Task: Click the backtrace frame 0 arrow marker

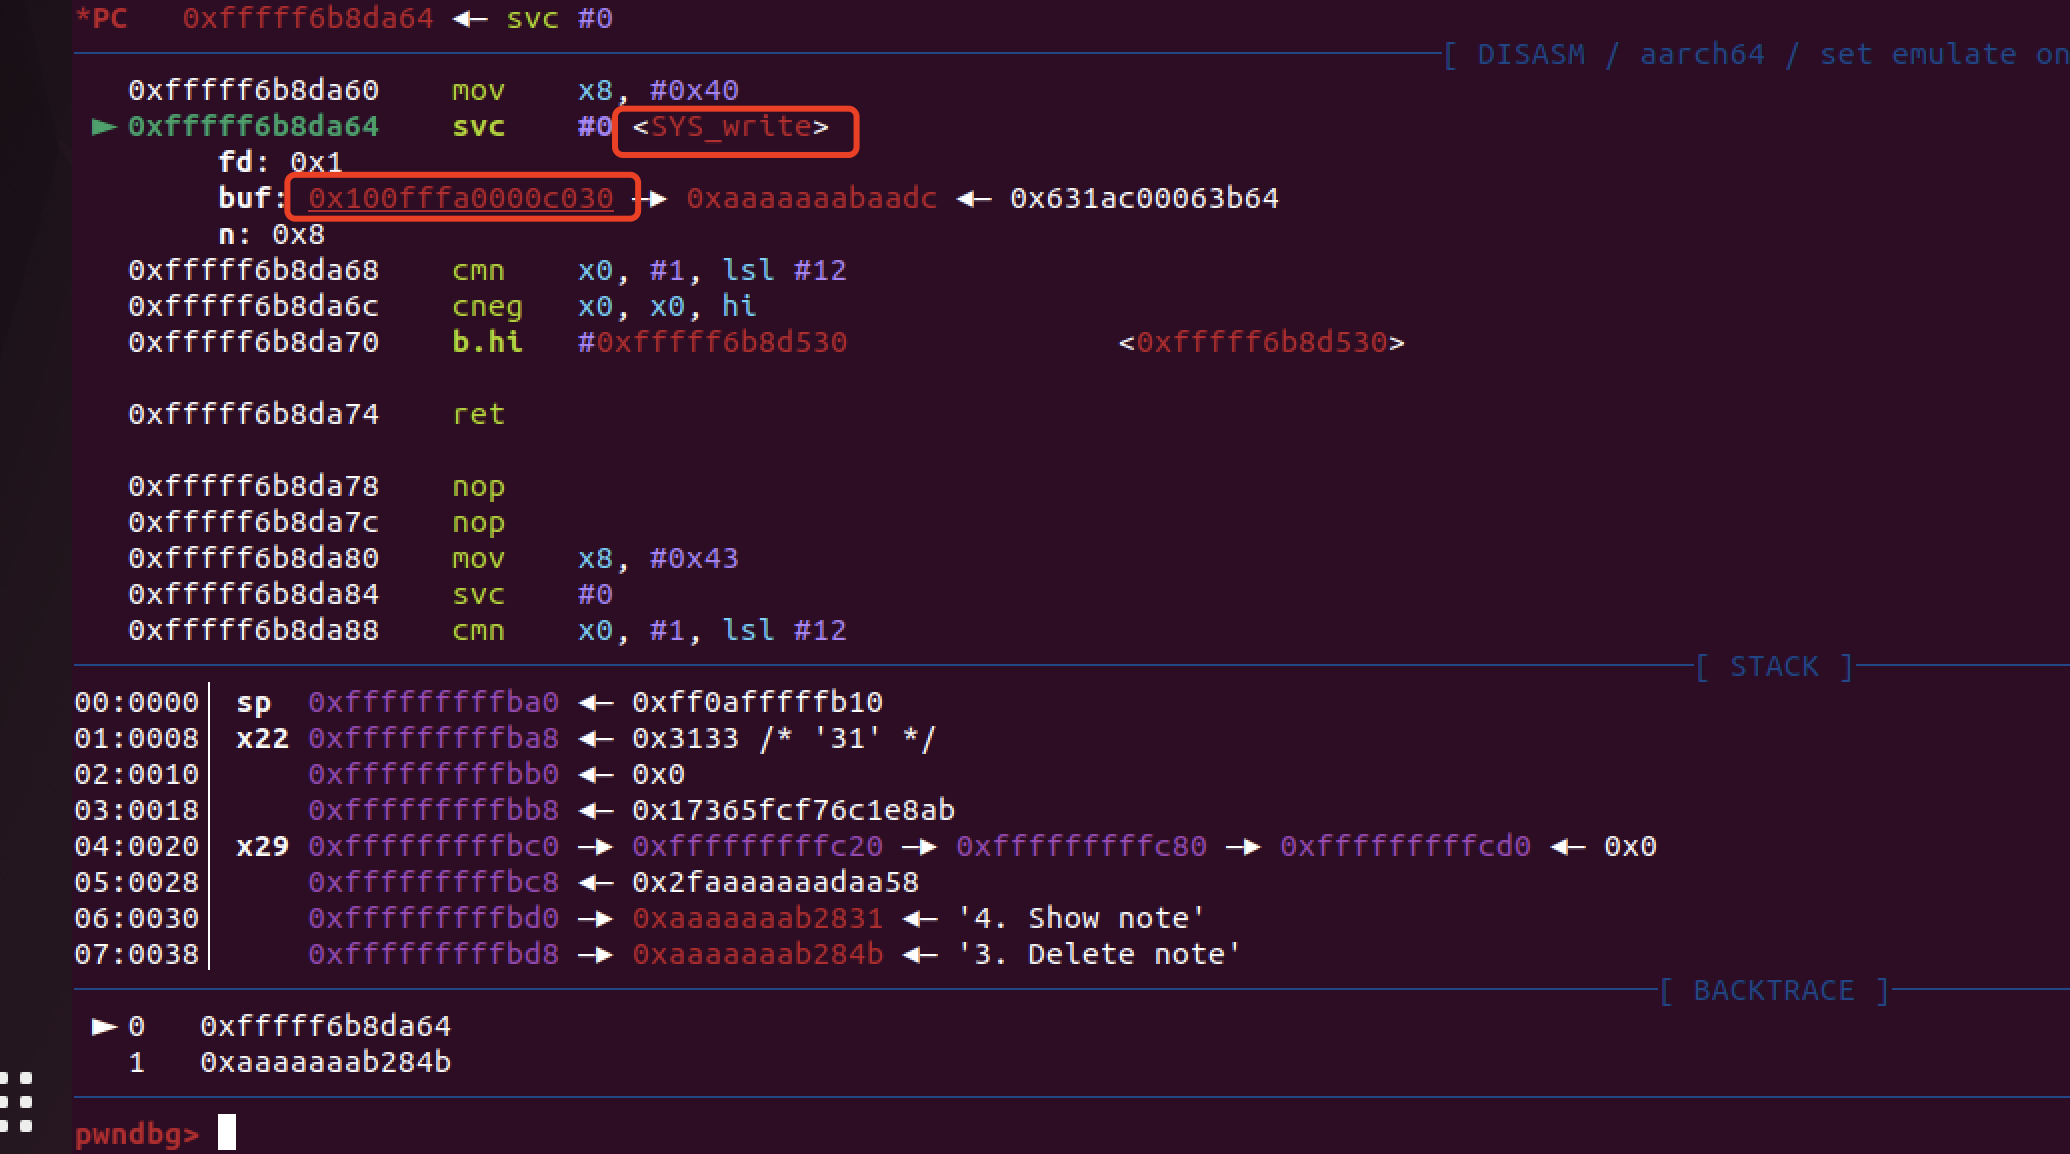Action: [x=104, y=1026]
